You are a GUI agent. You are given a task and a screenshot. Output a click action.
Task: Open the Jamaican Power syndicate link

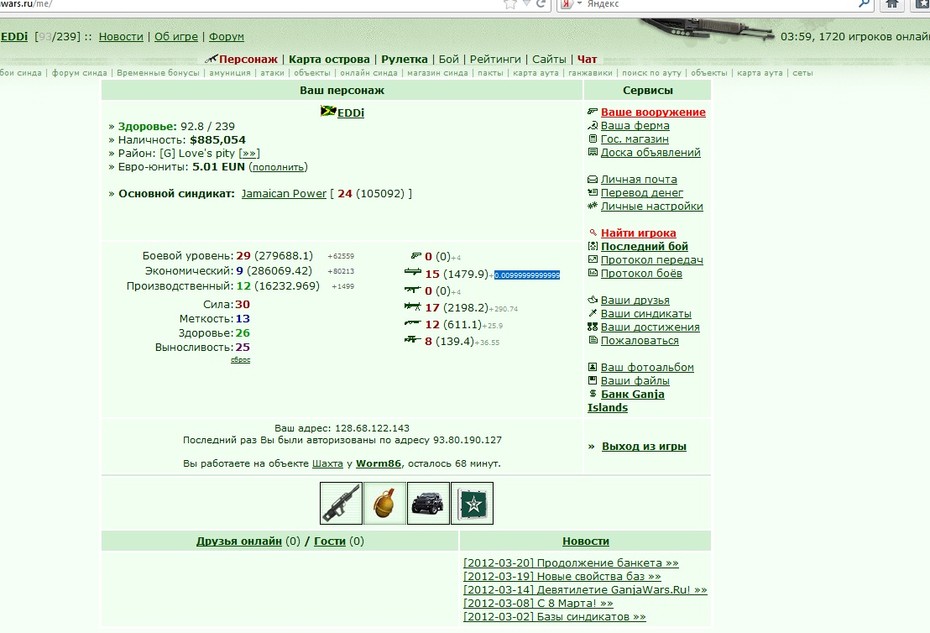point(284,193)
